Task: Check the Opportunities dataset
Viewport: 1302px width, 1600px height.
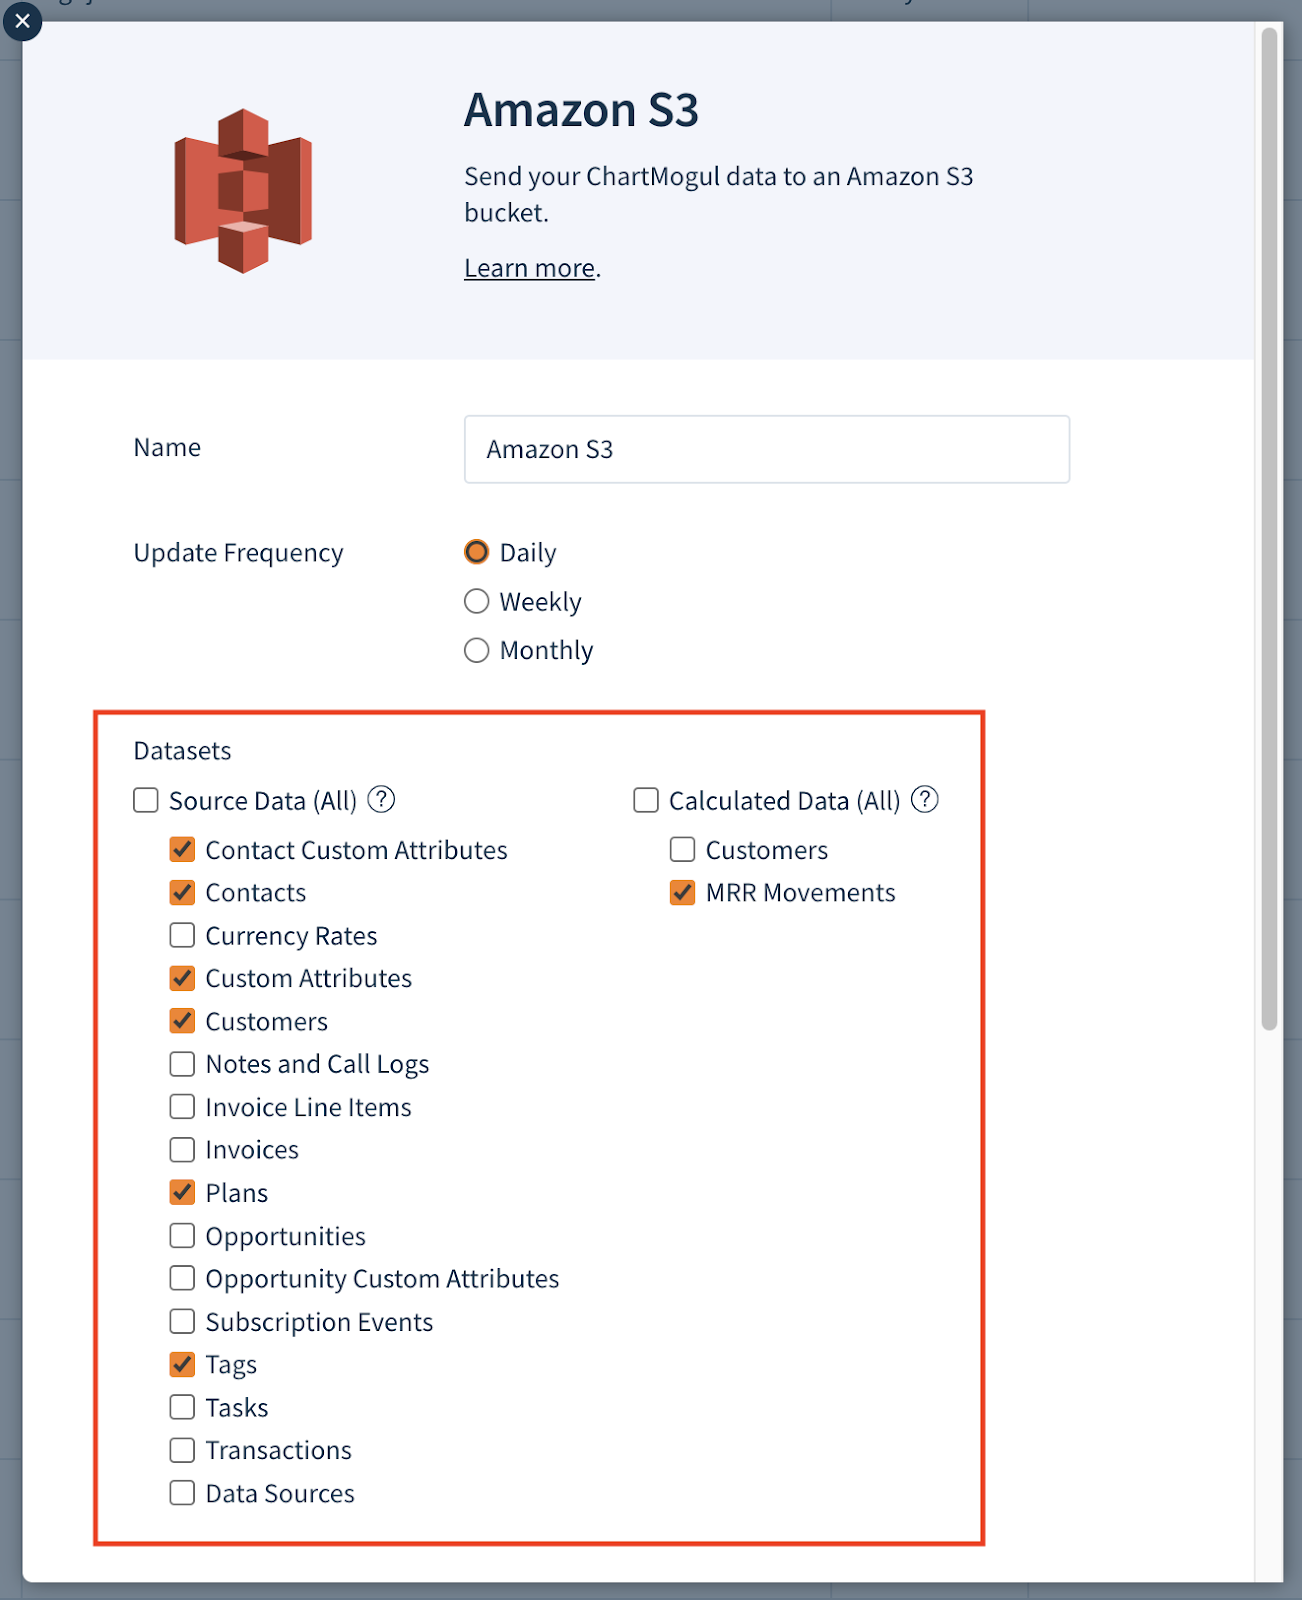Action: coord(182,1236)
